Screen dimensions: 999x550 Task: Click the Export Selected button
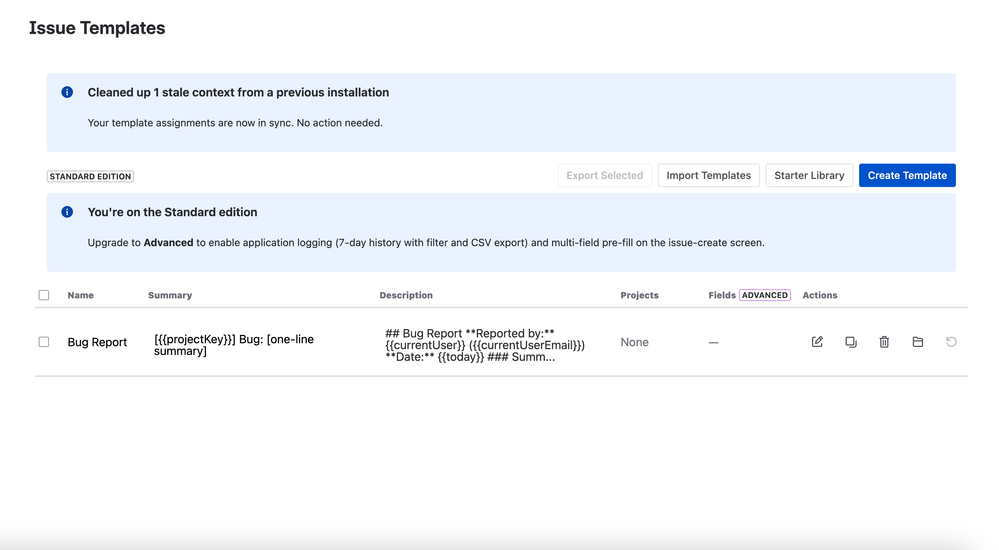coord(605,175)
